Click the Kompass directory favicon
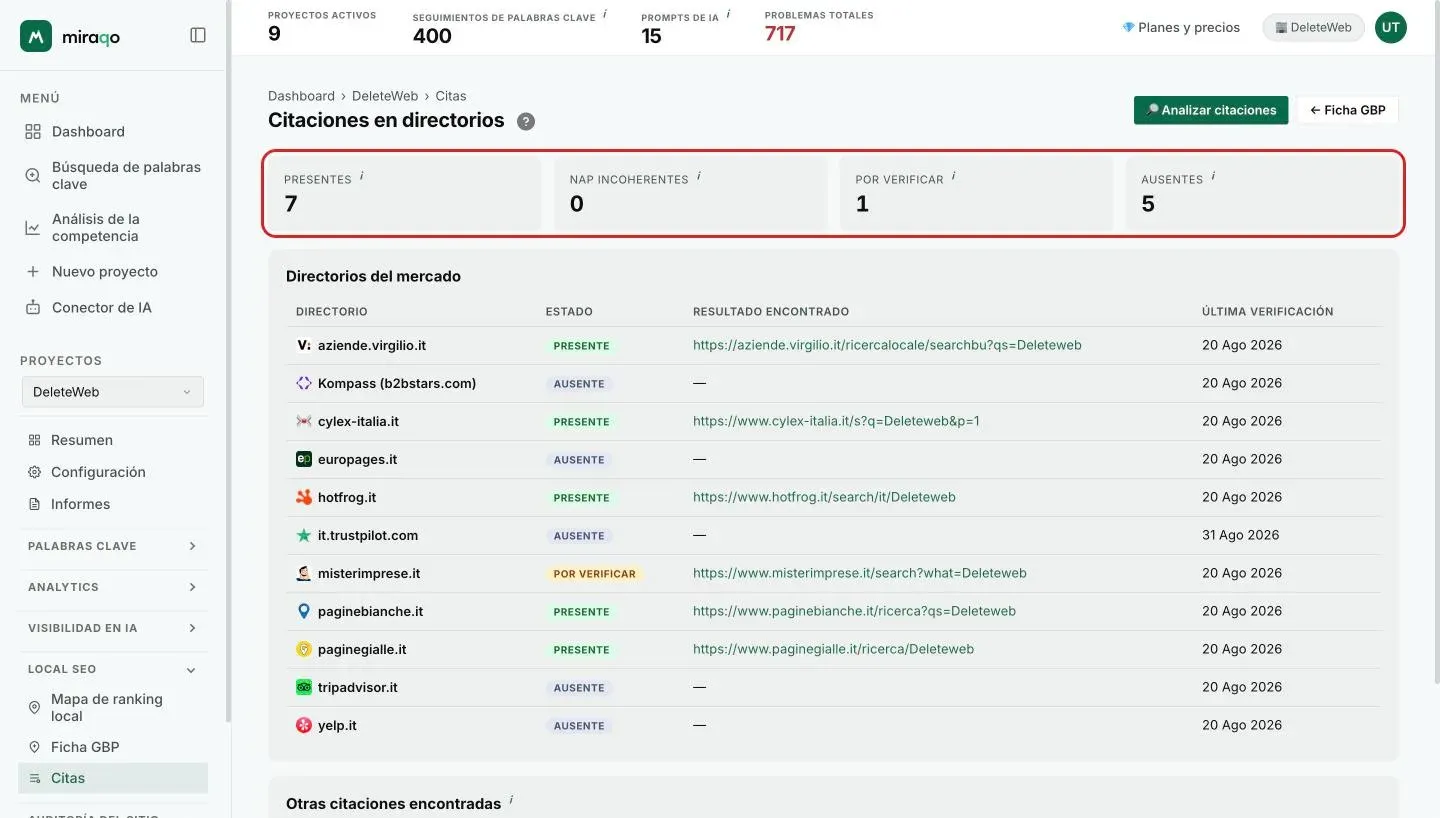 click(x=304, y=383)
